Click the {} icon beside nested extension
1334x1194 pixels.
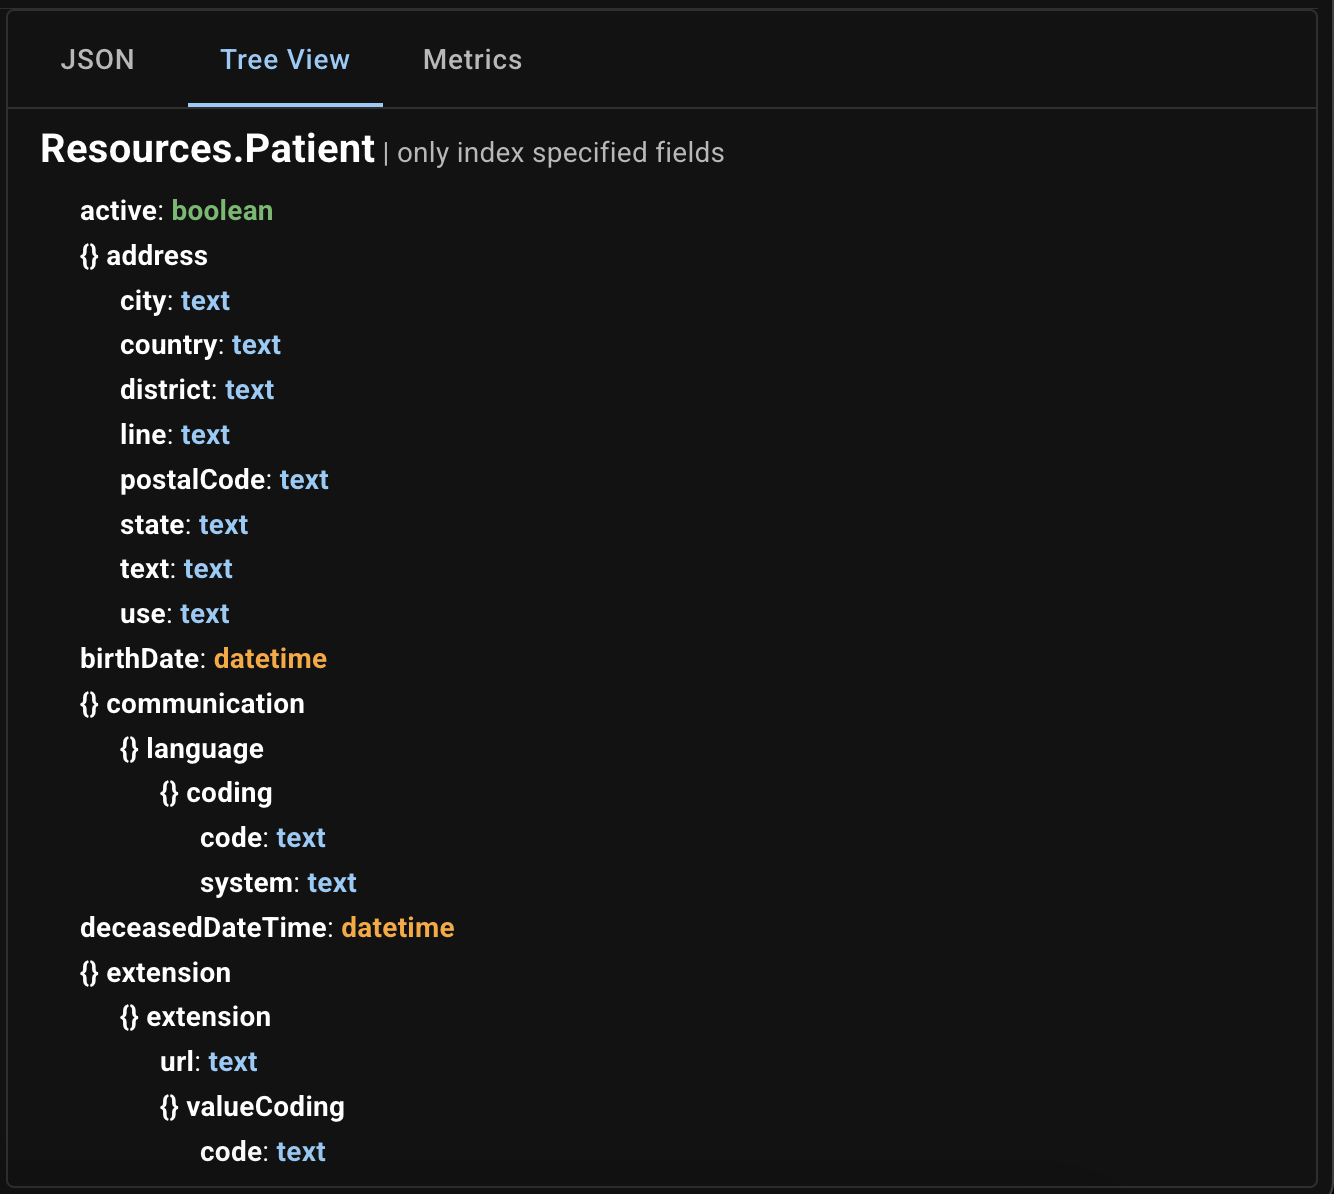pos(128,1017)
